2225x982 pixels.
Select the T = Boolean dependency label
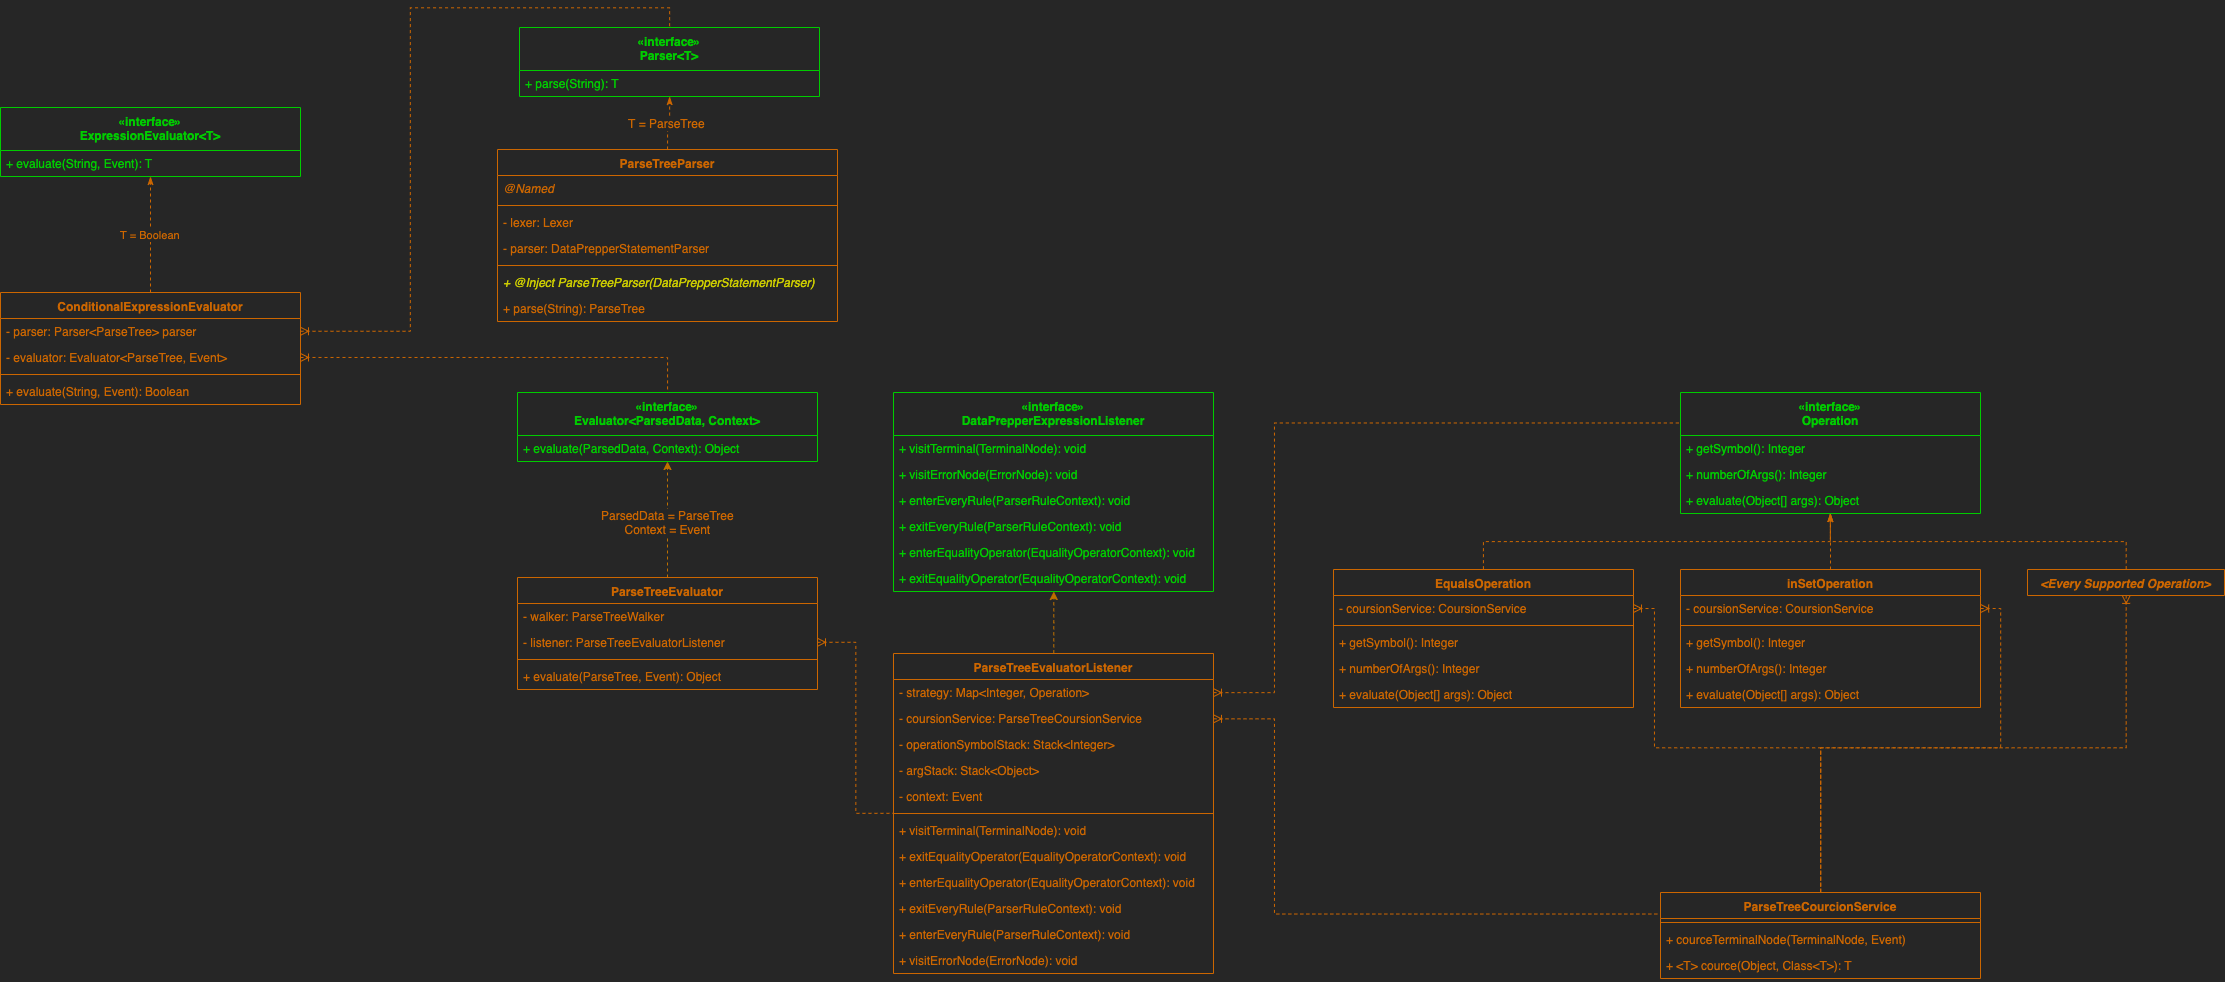(x=148, y=235)
